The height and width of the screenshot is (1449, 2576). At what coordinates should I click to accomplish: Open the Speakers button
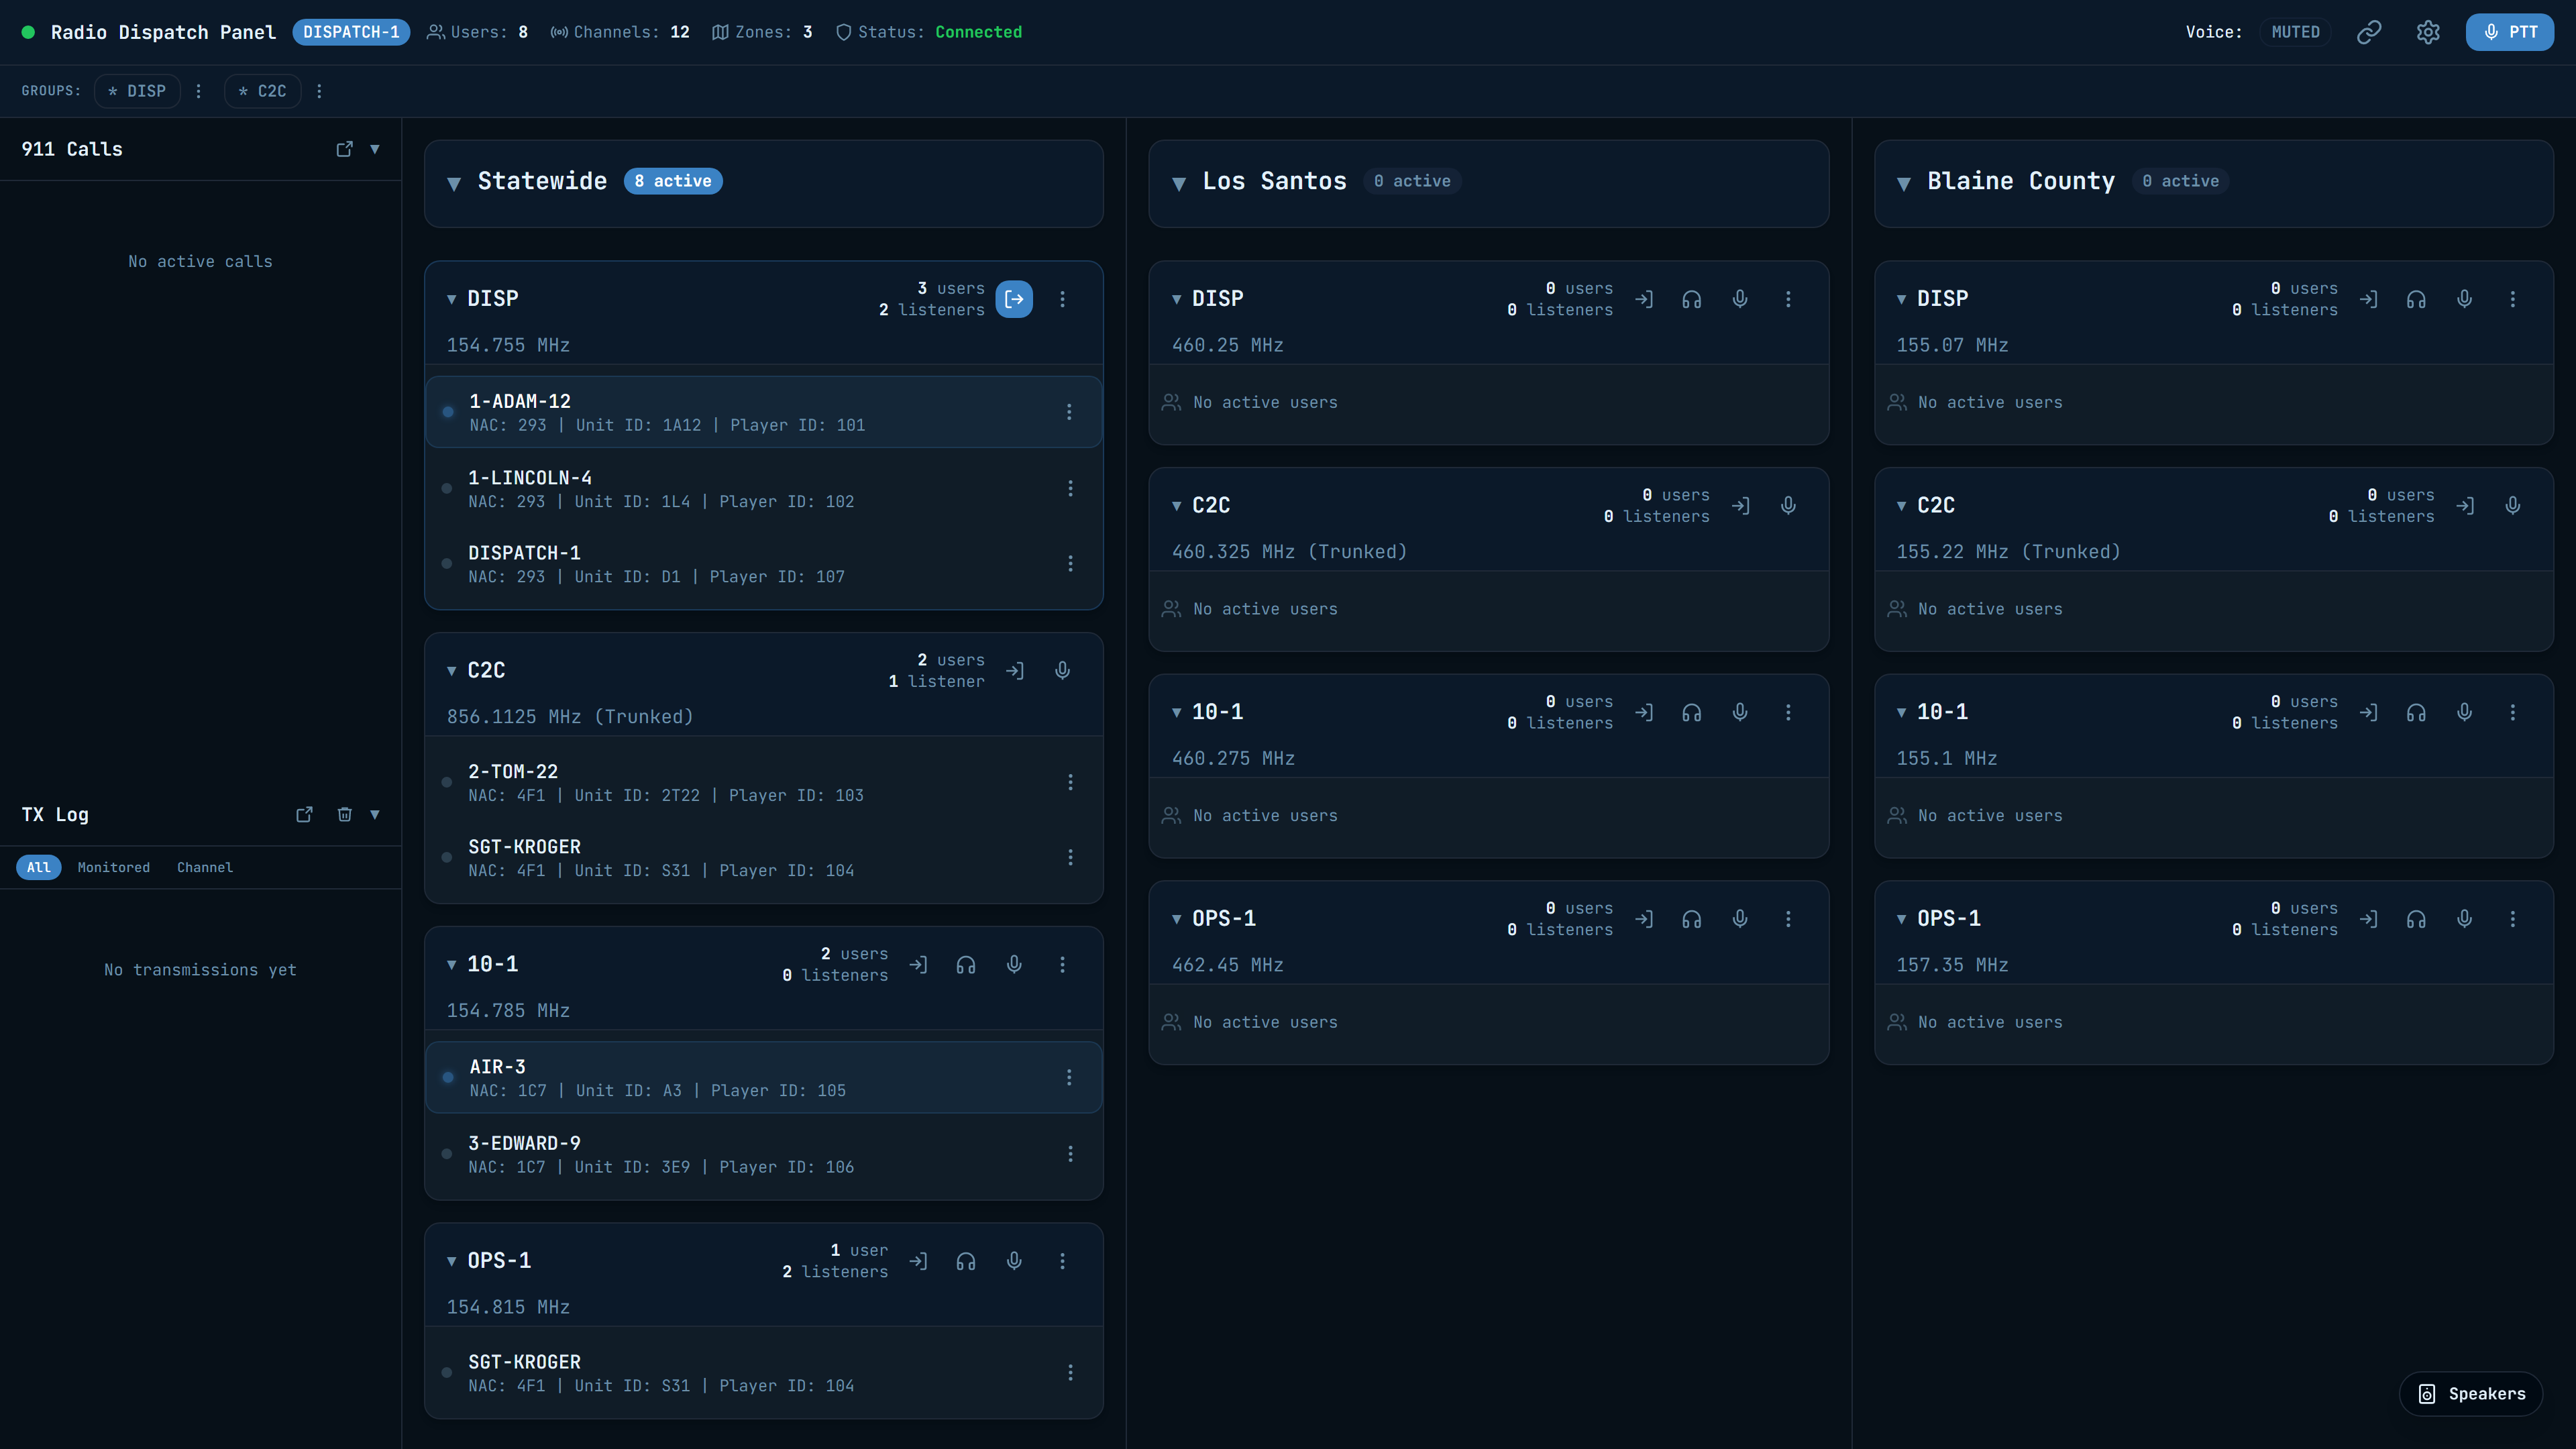tap(2471, 1394)
